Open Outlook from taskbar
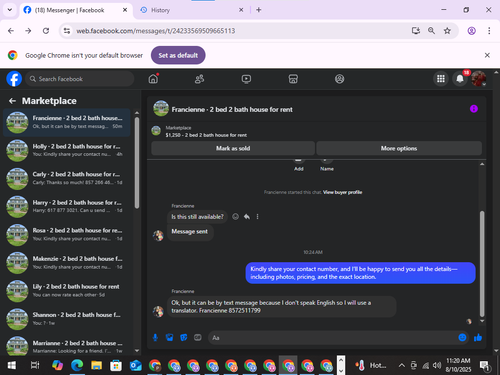This screenshot has height=375, width=500. click(x=136, y=366)
